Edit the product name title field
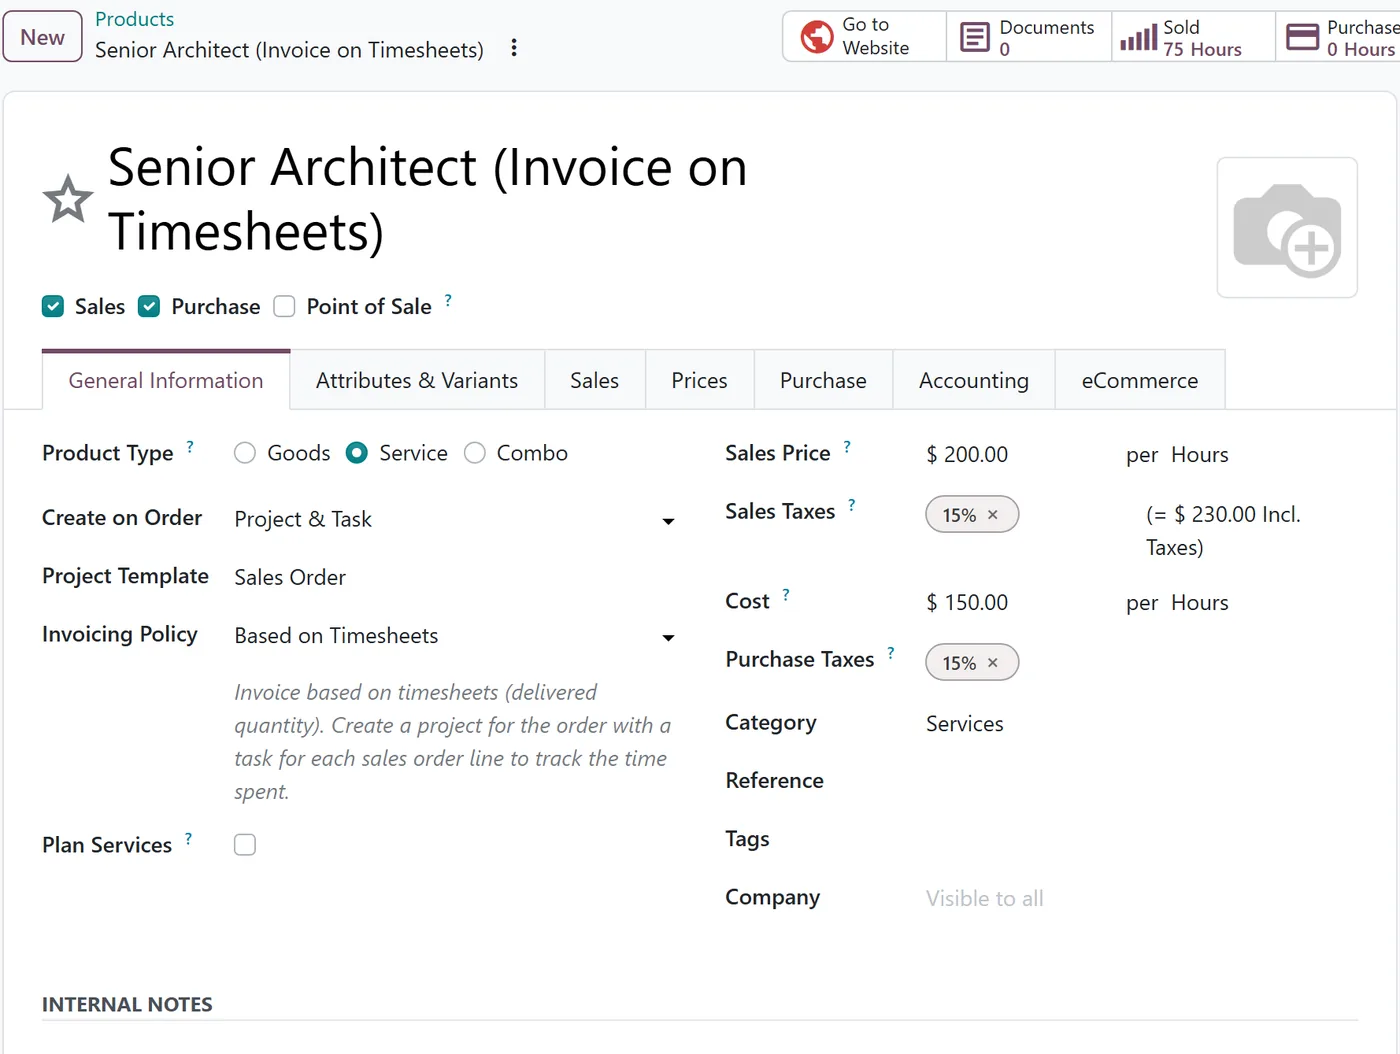1400x1054 pixels. click(x=428, y=199)
